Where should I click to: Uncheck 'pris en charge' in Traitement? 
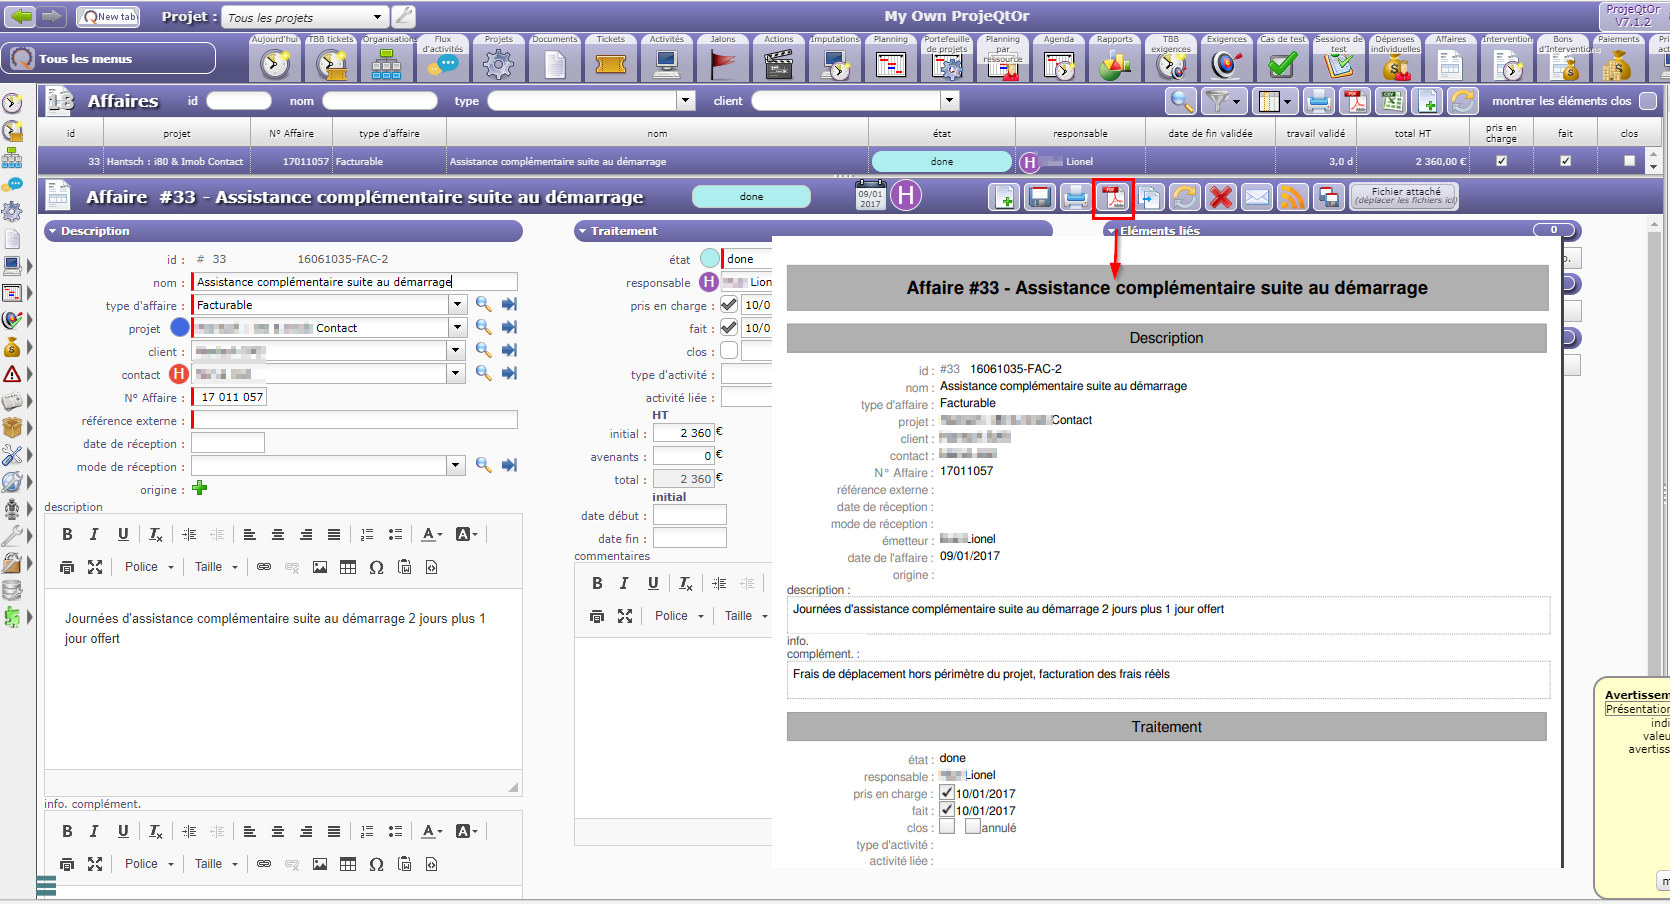coord(729,305)
